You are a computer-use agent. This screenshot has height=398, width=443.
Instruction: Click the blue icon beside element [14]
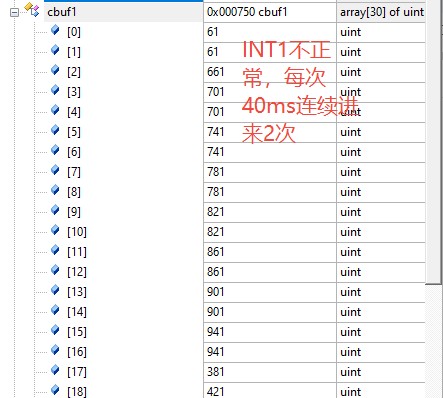click(x=55, y=310)
